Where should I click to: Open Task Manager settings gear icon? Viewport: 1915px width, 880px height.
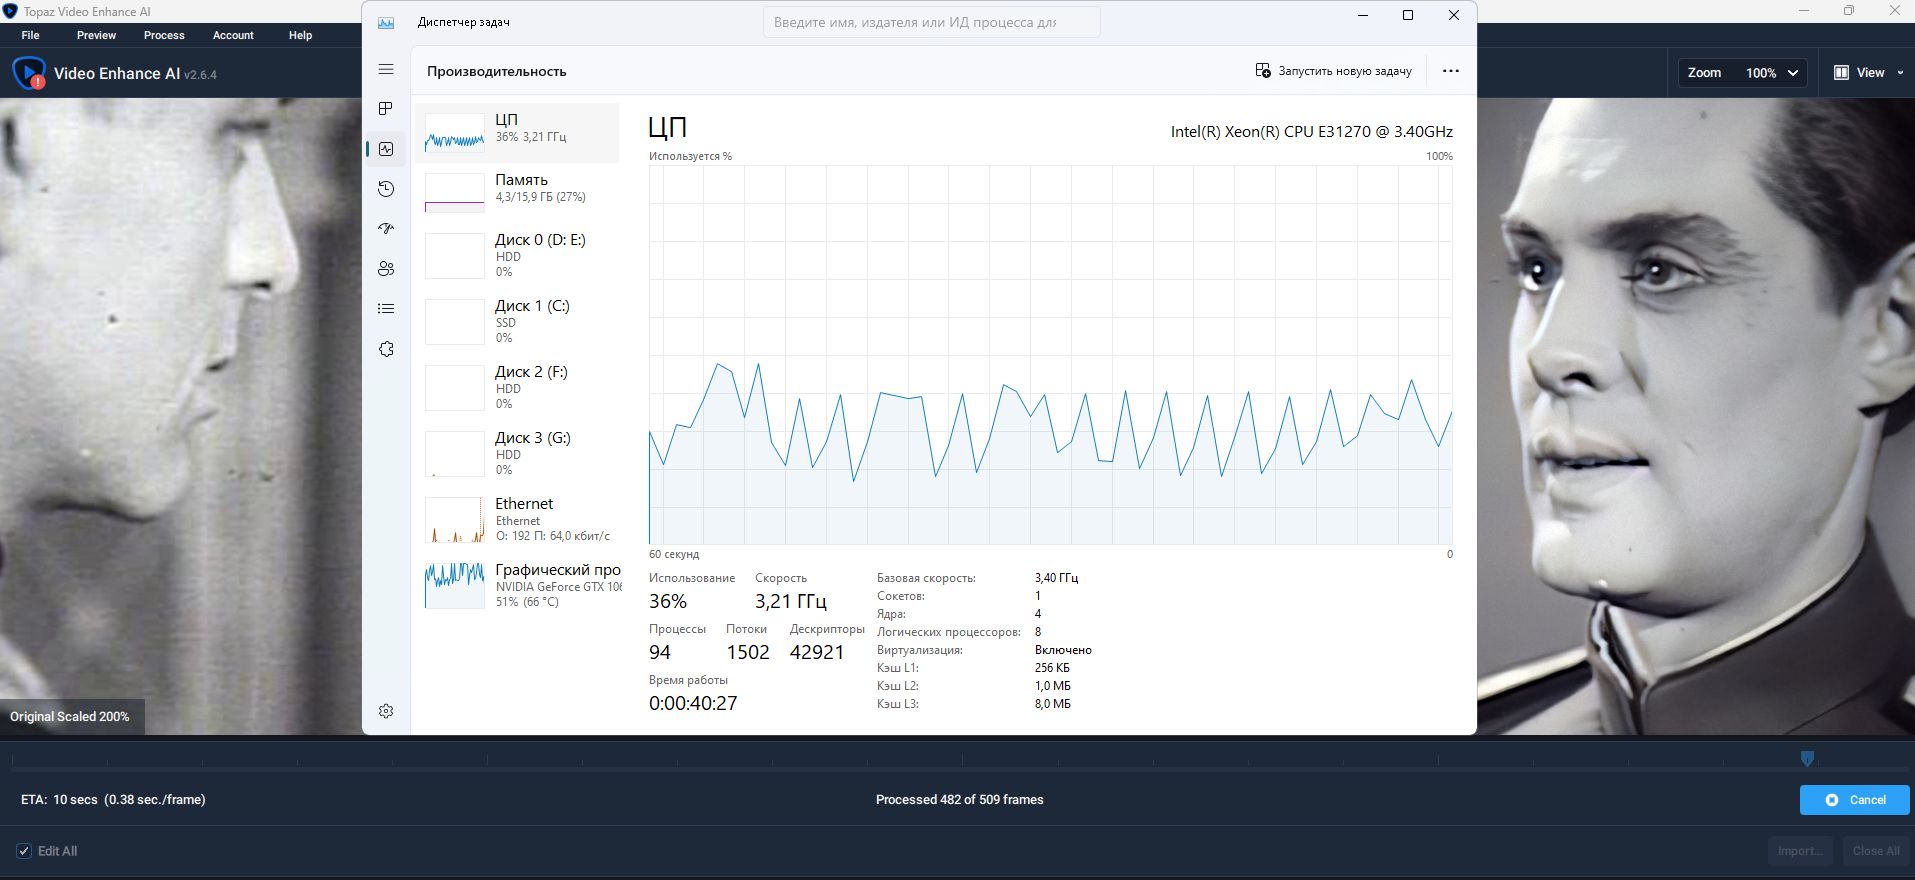point(386,711)
